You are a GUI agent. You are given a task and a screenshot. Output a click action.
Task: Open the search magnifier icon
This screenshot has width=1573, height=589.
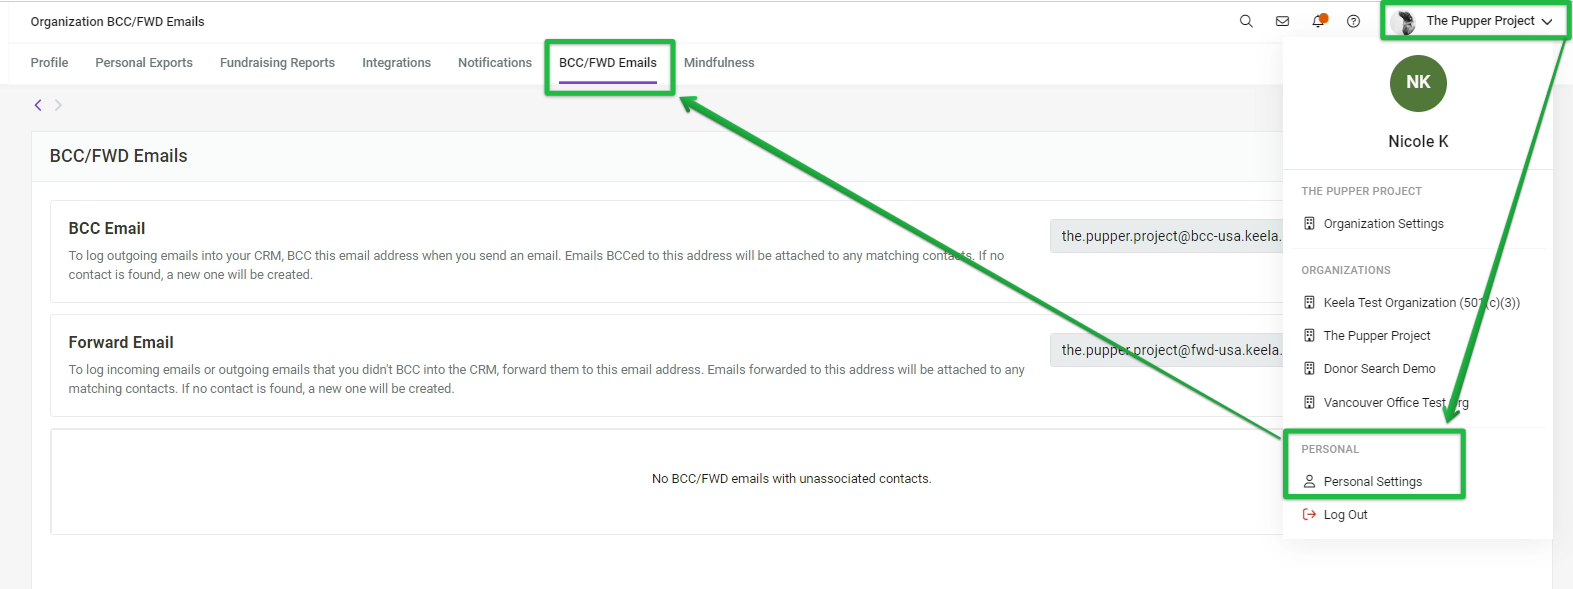pyautogui.click(x=1246, y=21)
